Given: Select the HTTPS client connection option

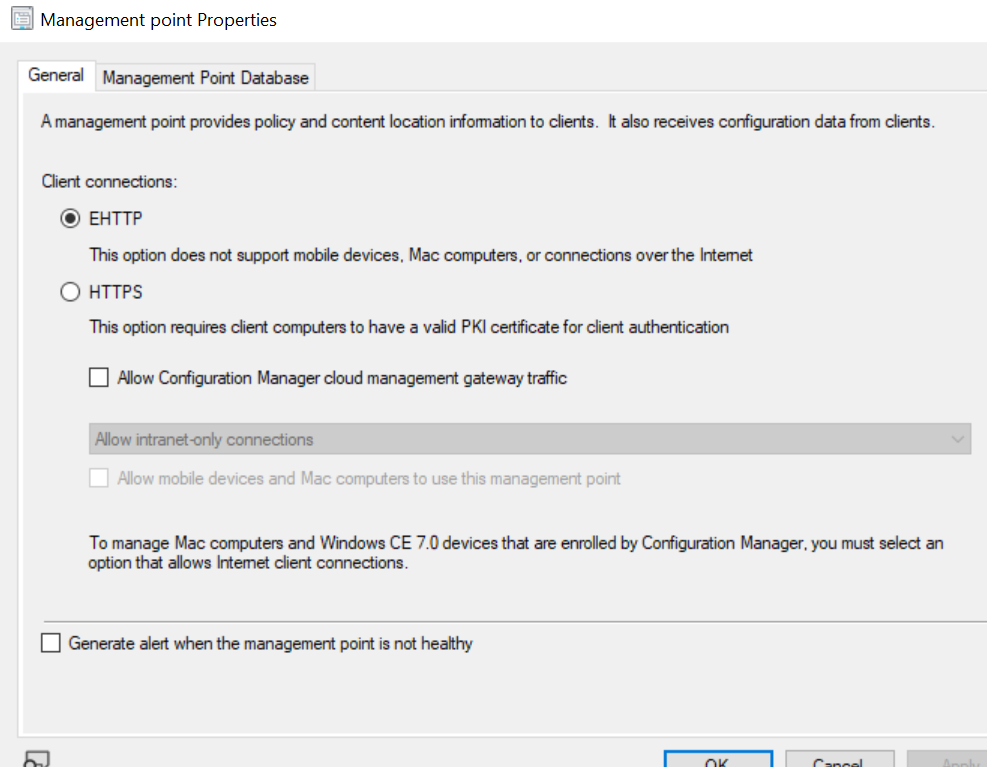Looking at the screenshot, I should tap(69, 291).
